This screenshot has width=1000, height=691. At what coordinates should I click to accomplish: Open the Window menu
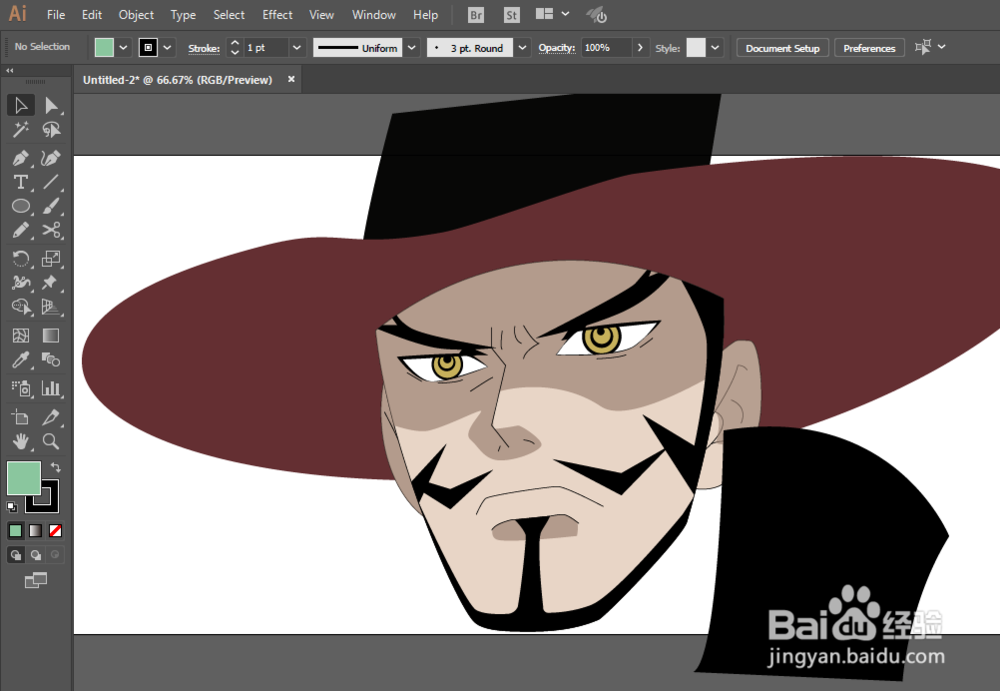coord(374,15)
